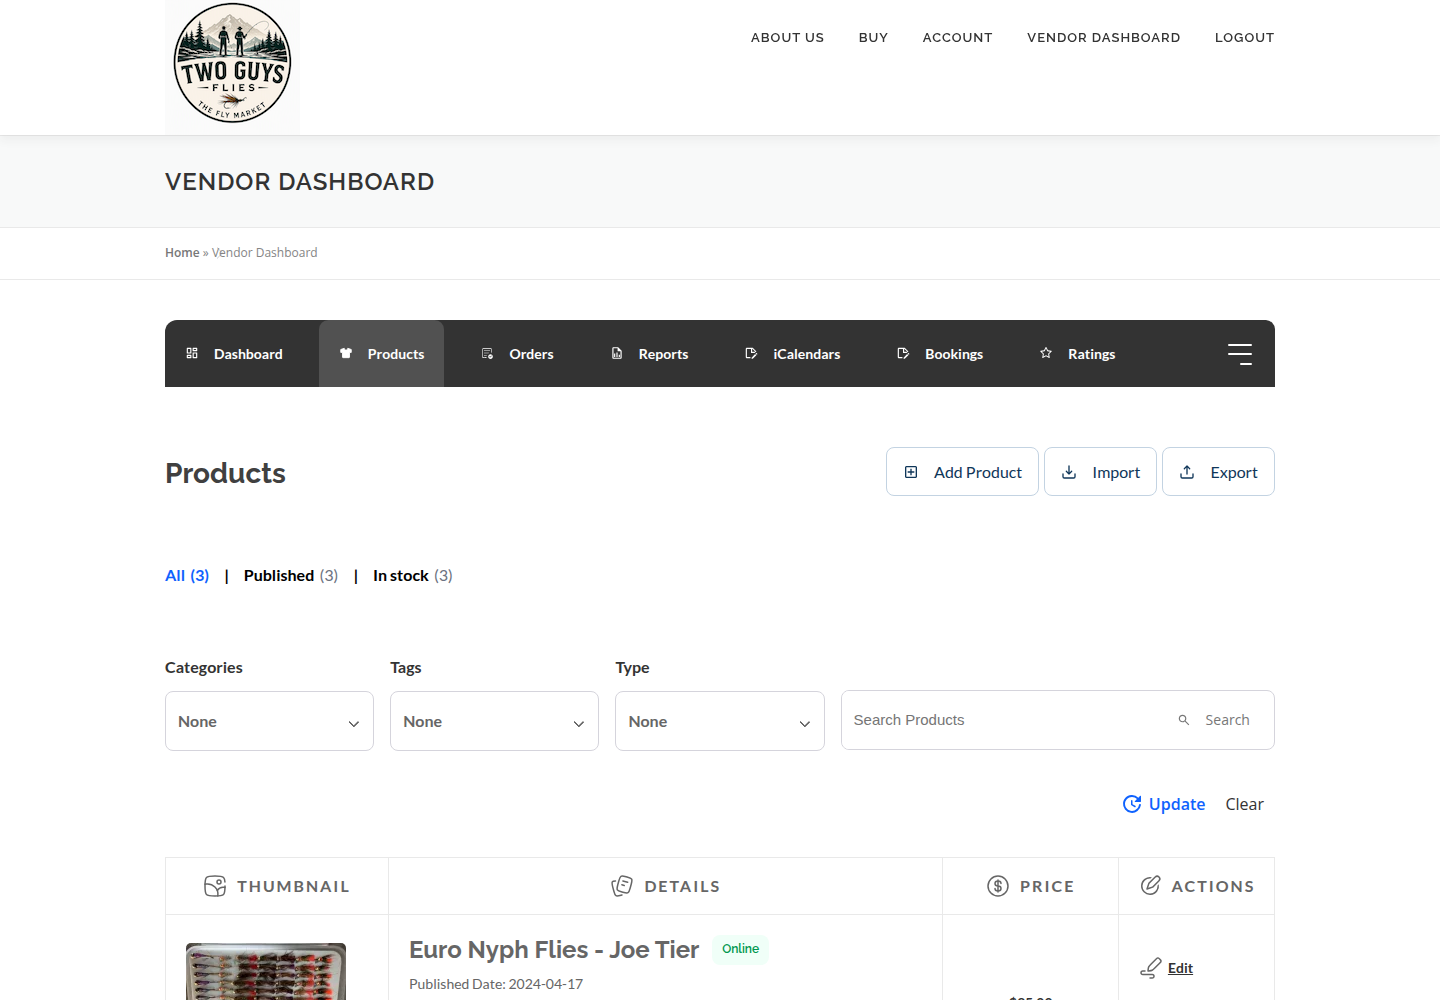Click the Reports document icon
This screenshot has width=1440, height=1000.
click(617, 353)
